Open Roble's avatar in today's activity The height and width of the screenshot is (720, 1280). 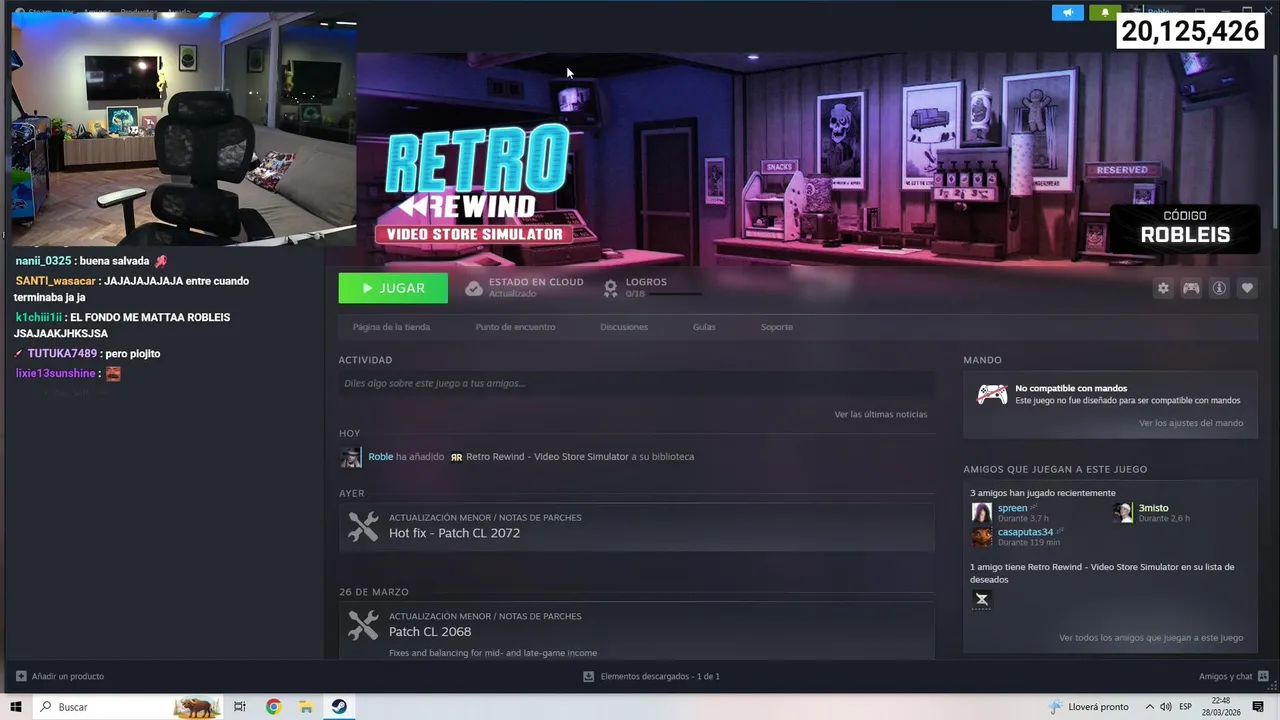click(351, 457)
